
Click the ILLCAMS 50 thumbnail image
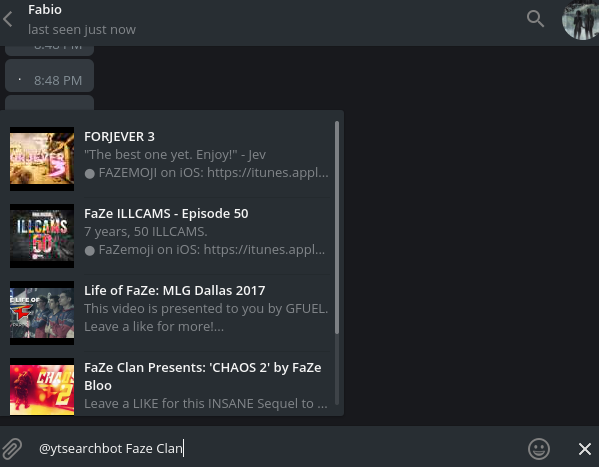pyautogui.click(x=42, y=236)
